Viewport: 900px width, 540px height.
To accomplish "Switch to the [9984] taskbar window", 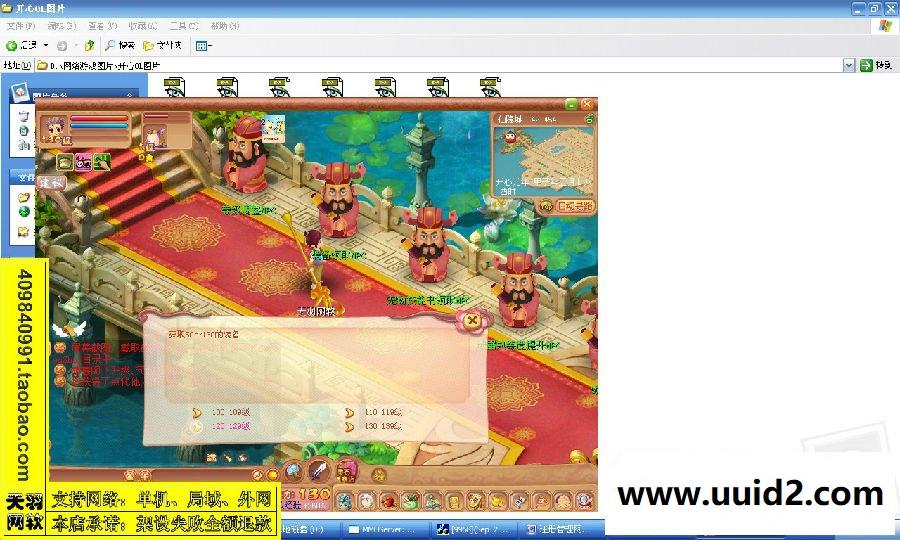I will click(473, 530).
